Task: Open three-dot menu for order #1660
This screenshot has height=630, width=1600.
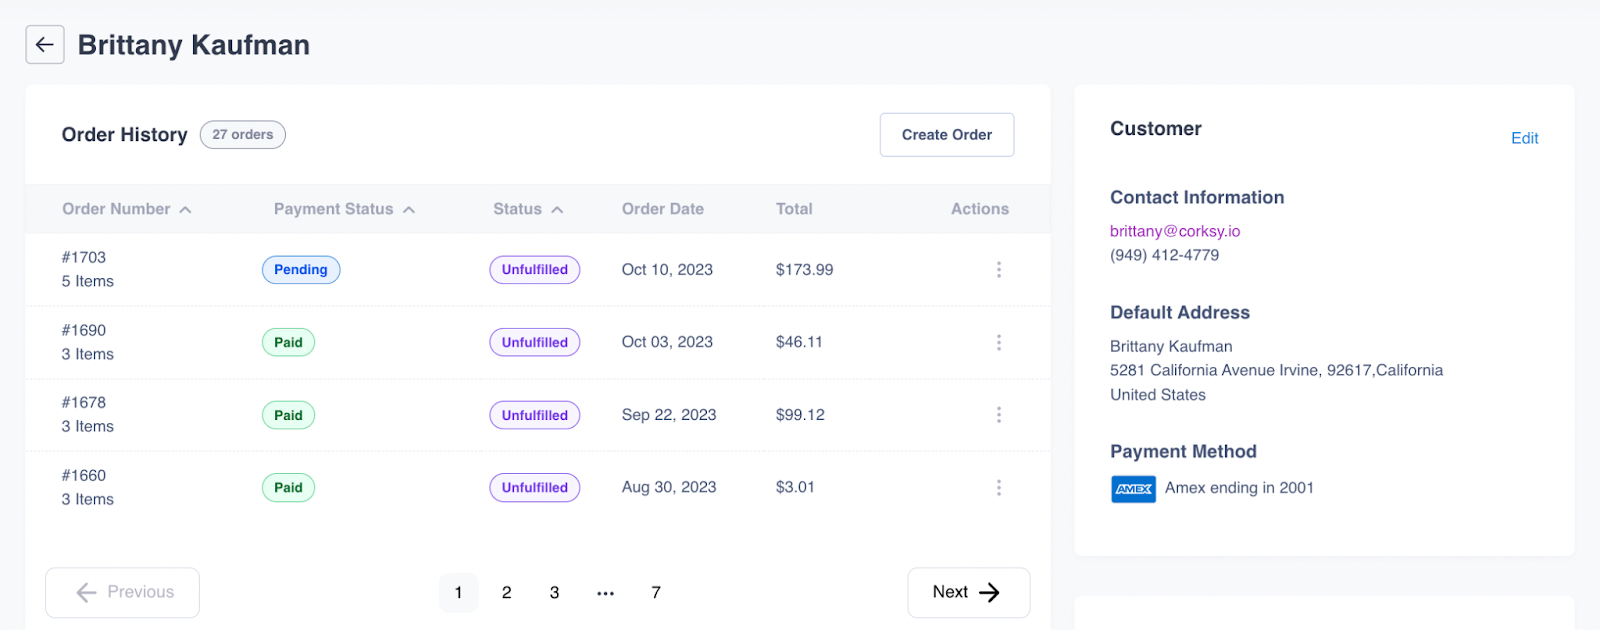Action: tap(998, 488)
